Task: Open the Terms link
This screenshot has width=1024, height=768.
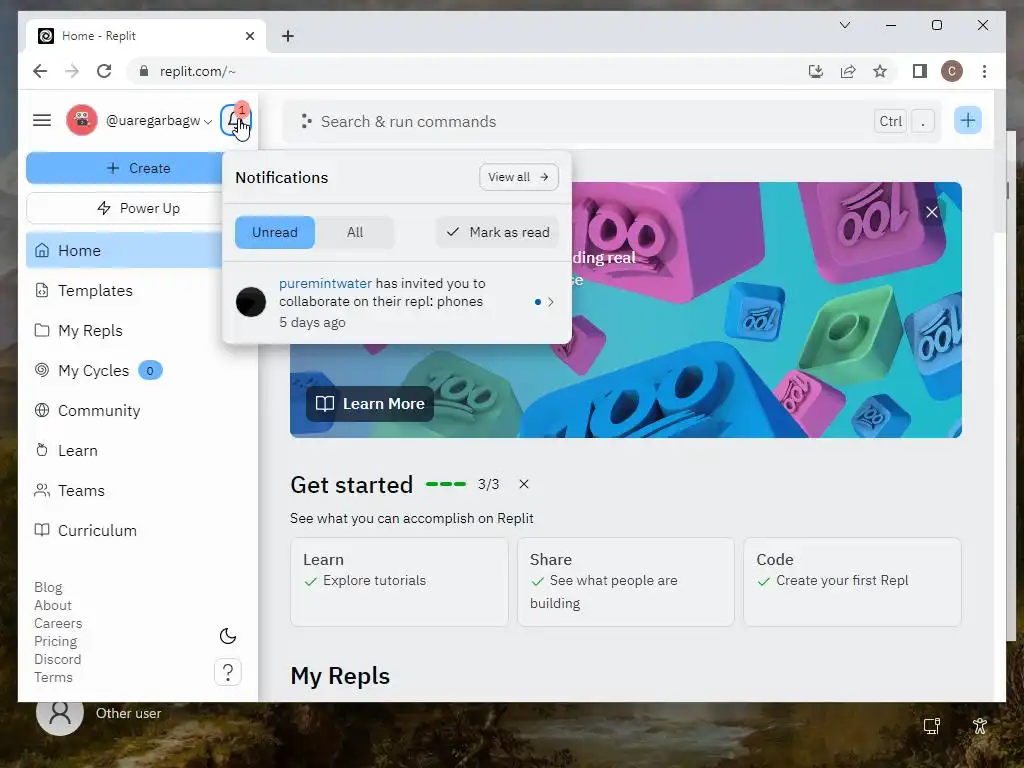Action: pyautogui.click(x=54, y=677)
